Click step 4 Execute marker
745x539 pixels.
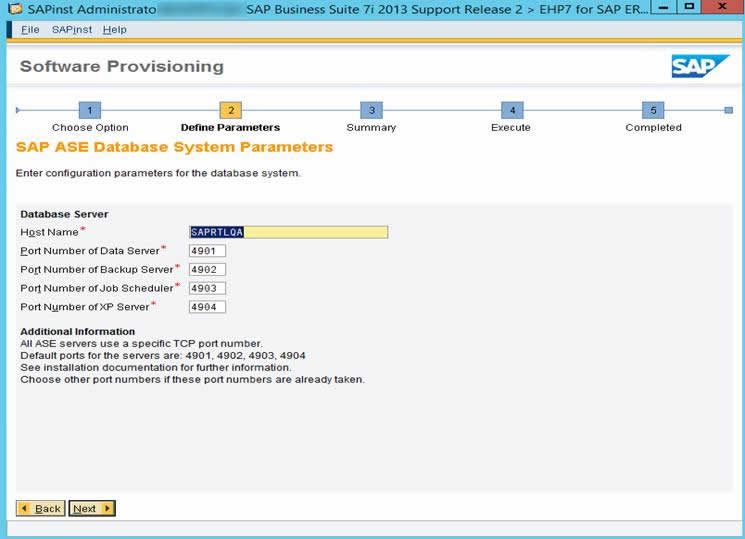click(512, 110)
